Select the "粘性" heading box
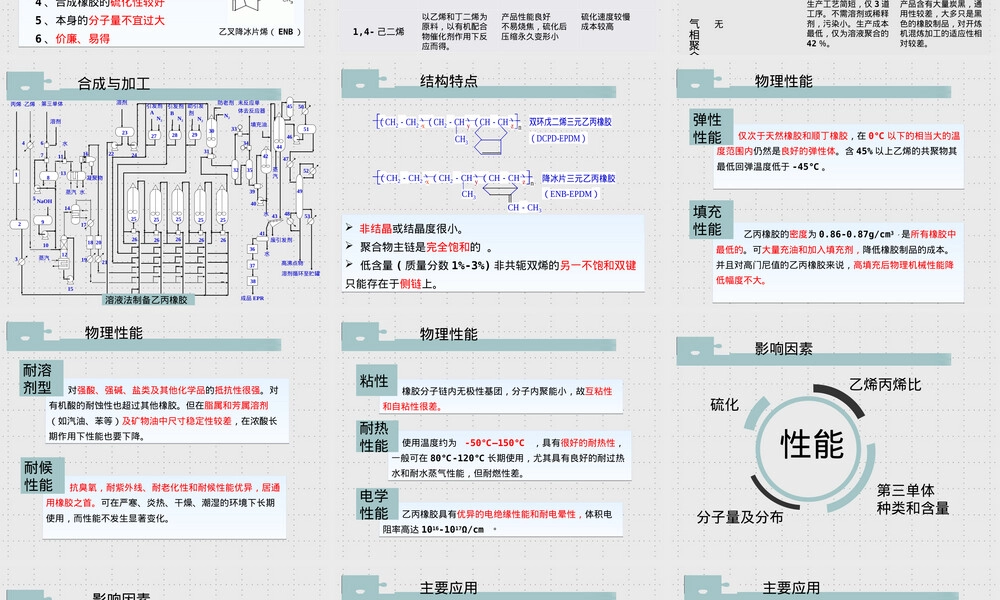The image size is (1000, 600). point(374,381)
